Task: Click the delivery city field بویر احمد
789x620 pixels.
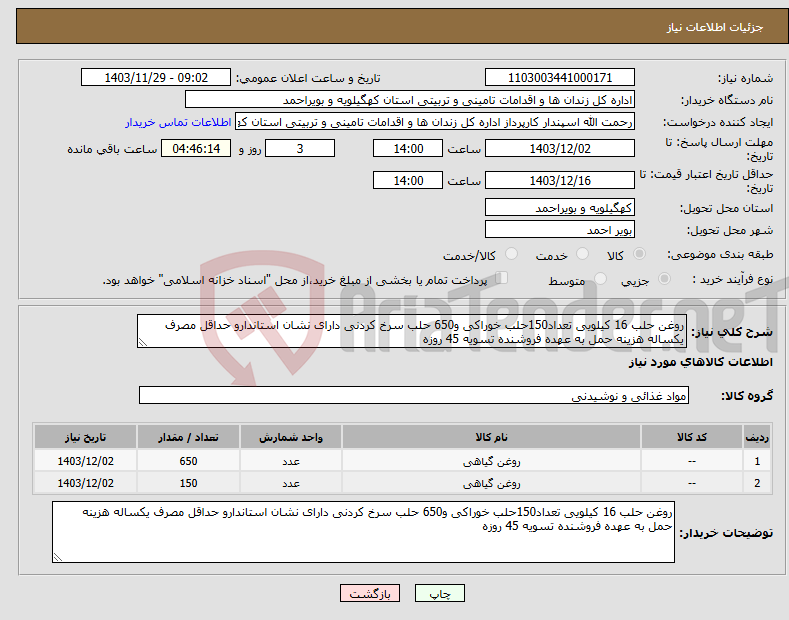Action: click(x=560, y=229)
